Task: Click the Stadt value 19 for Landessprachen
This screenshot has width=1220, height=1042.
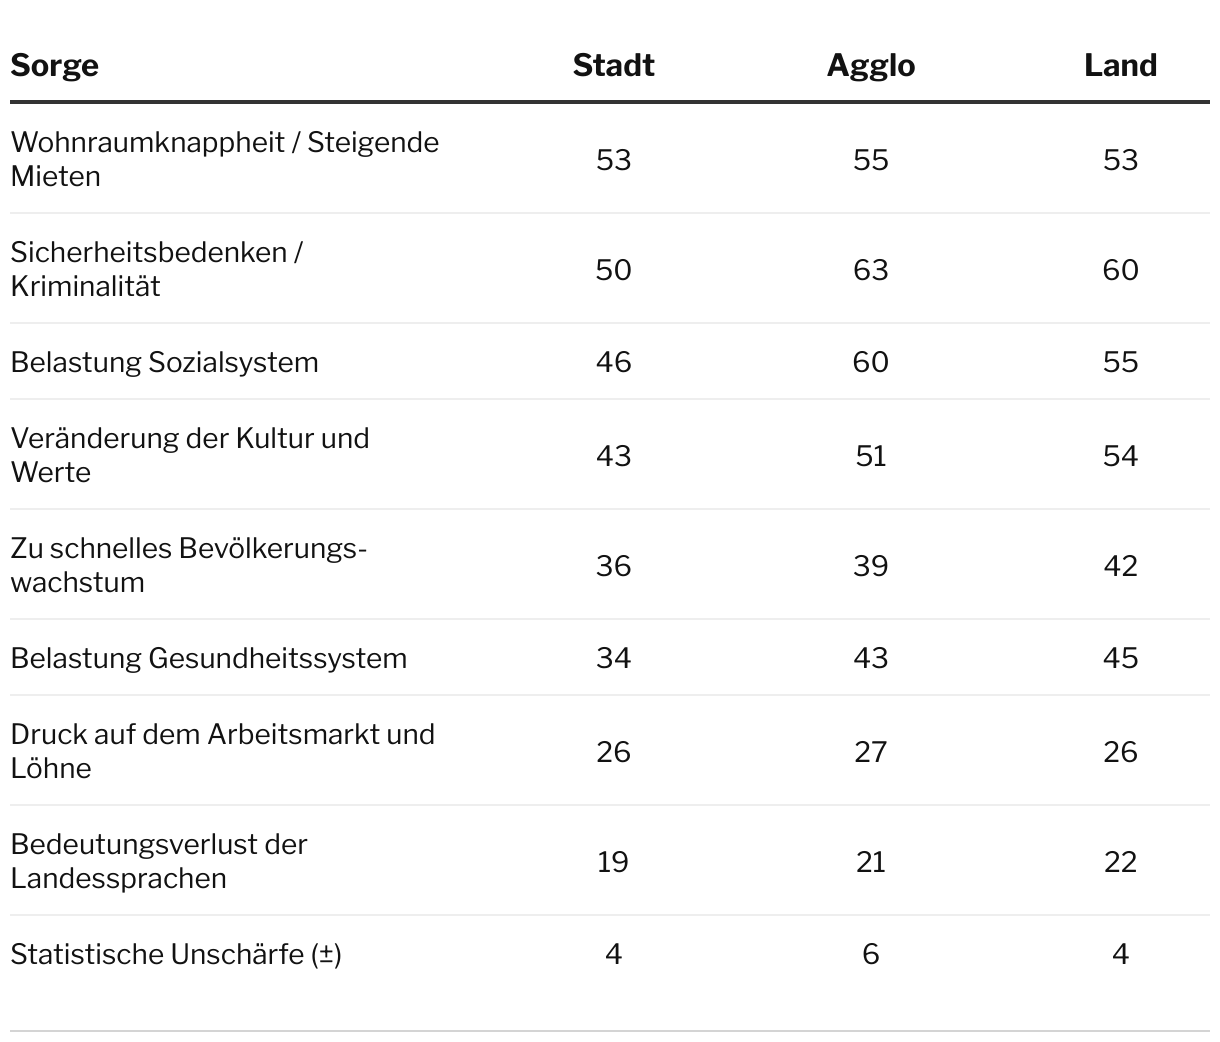Action: click(x=613, y=862)
